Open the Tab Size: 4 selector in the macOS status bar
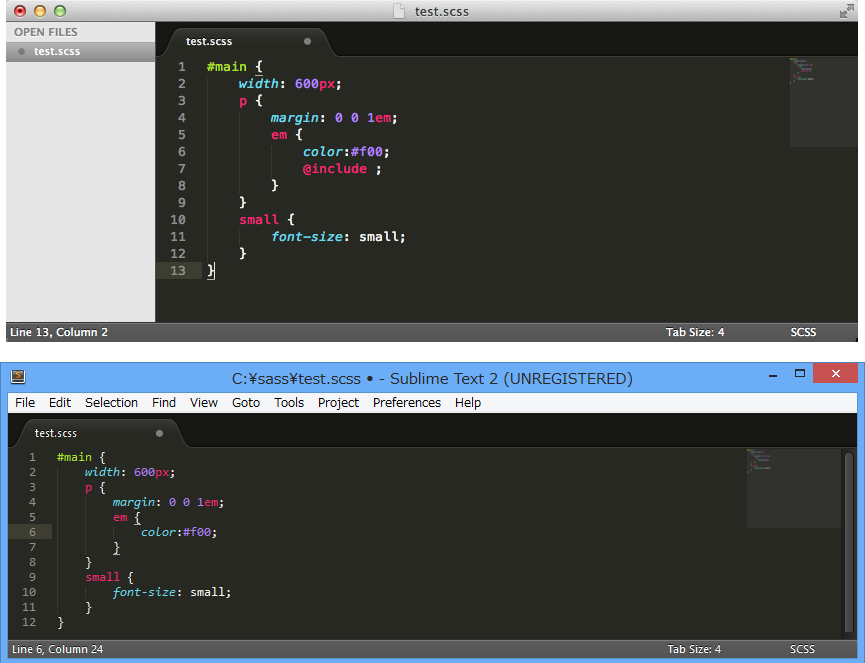Viewport: 865px width, 663px height. (695, 332)
